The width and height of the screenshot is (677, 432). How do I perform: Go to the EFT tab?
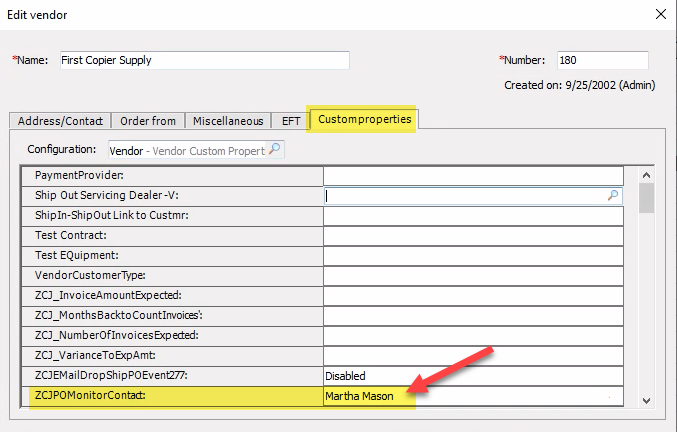[x=291, y=121]
